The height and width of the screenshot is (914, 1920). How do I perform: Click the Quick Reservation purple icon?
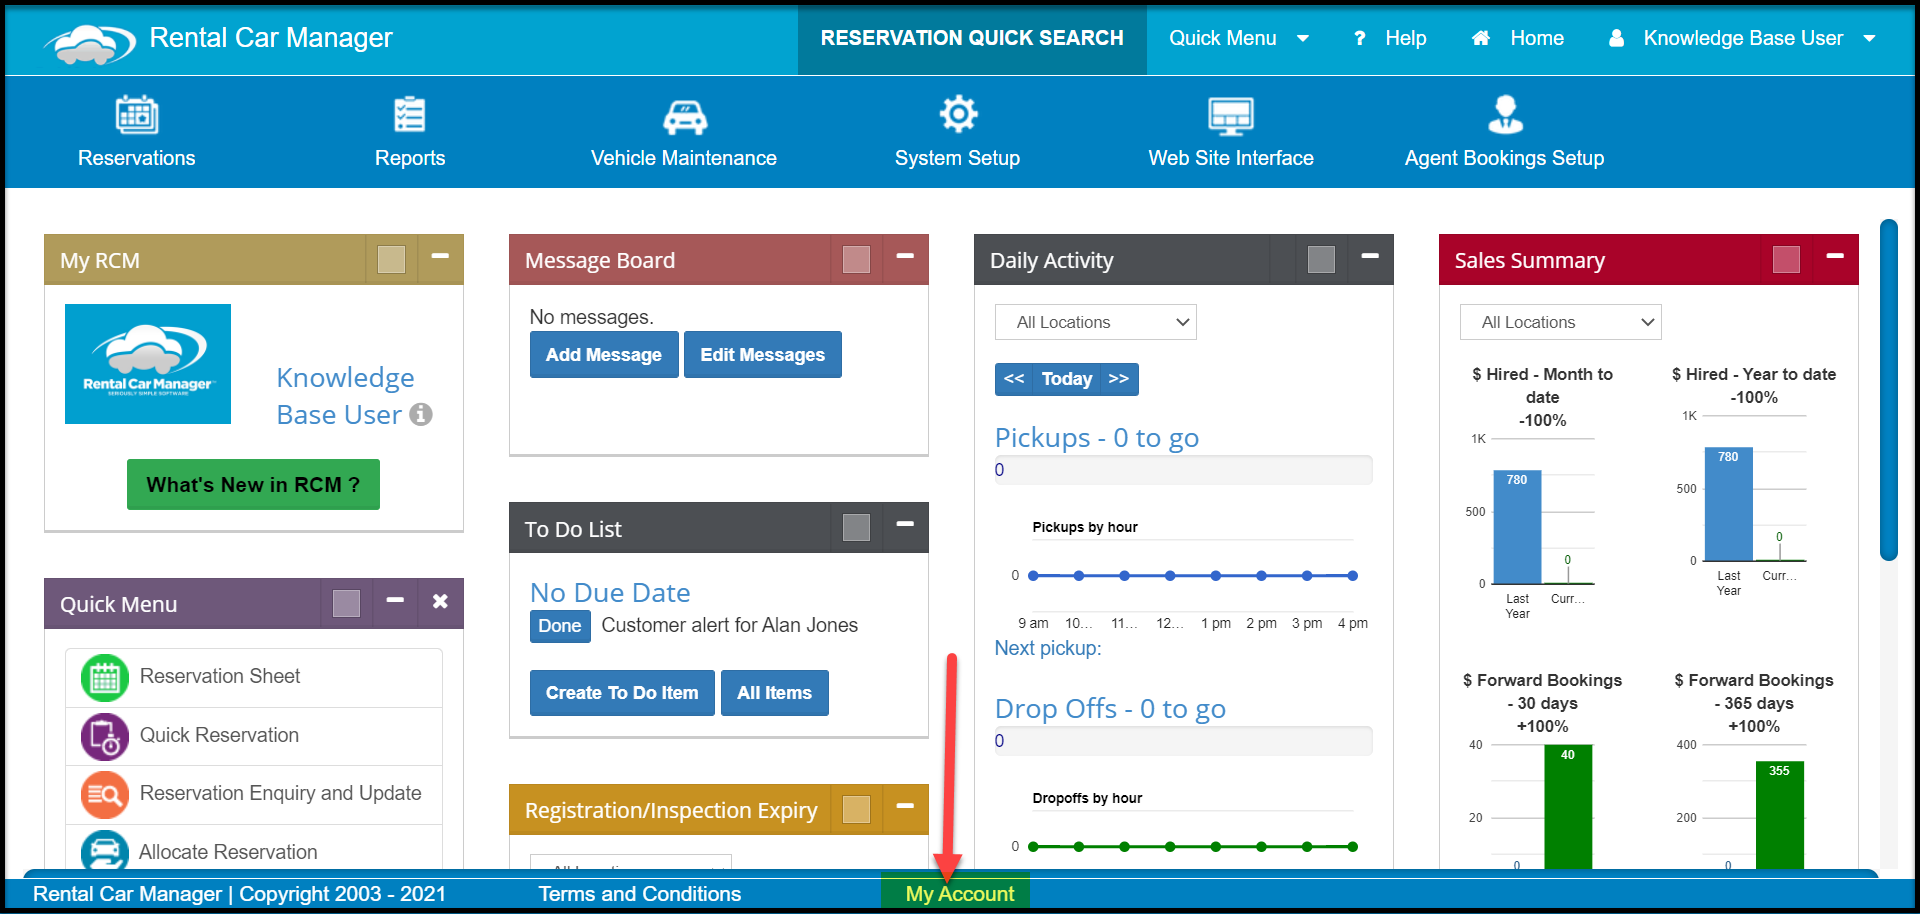point(105,737)
